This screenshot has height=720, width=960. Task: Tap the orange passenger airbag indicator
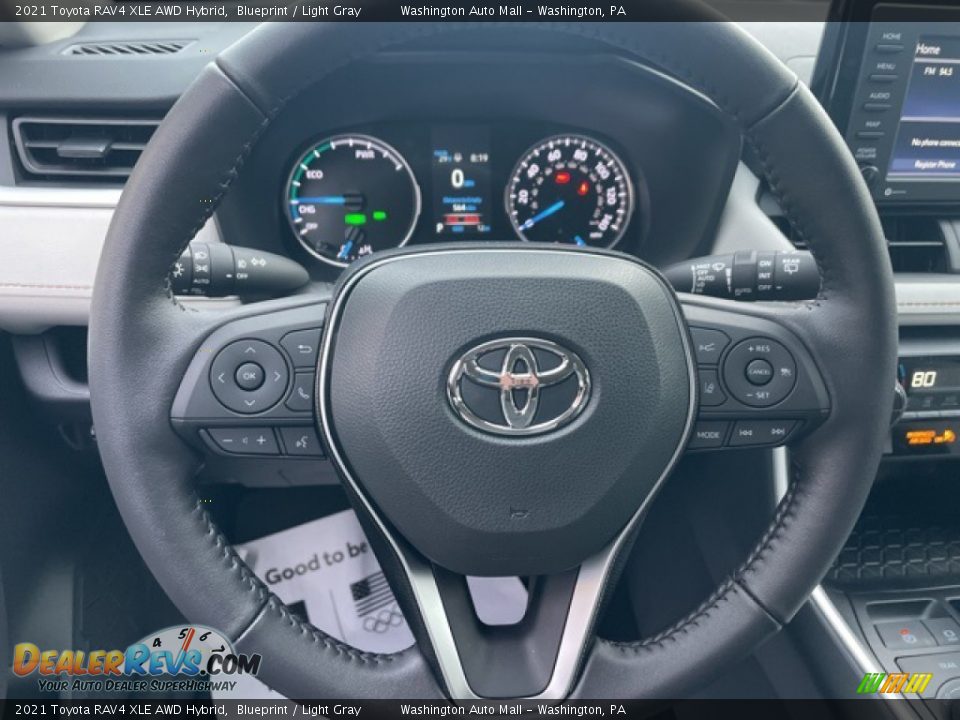pos(930,437)
